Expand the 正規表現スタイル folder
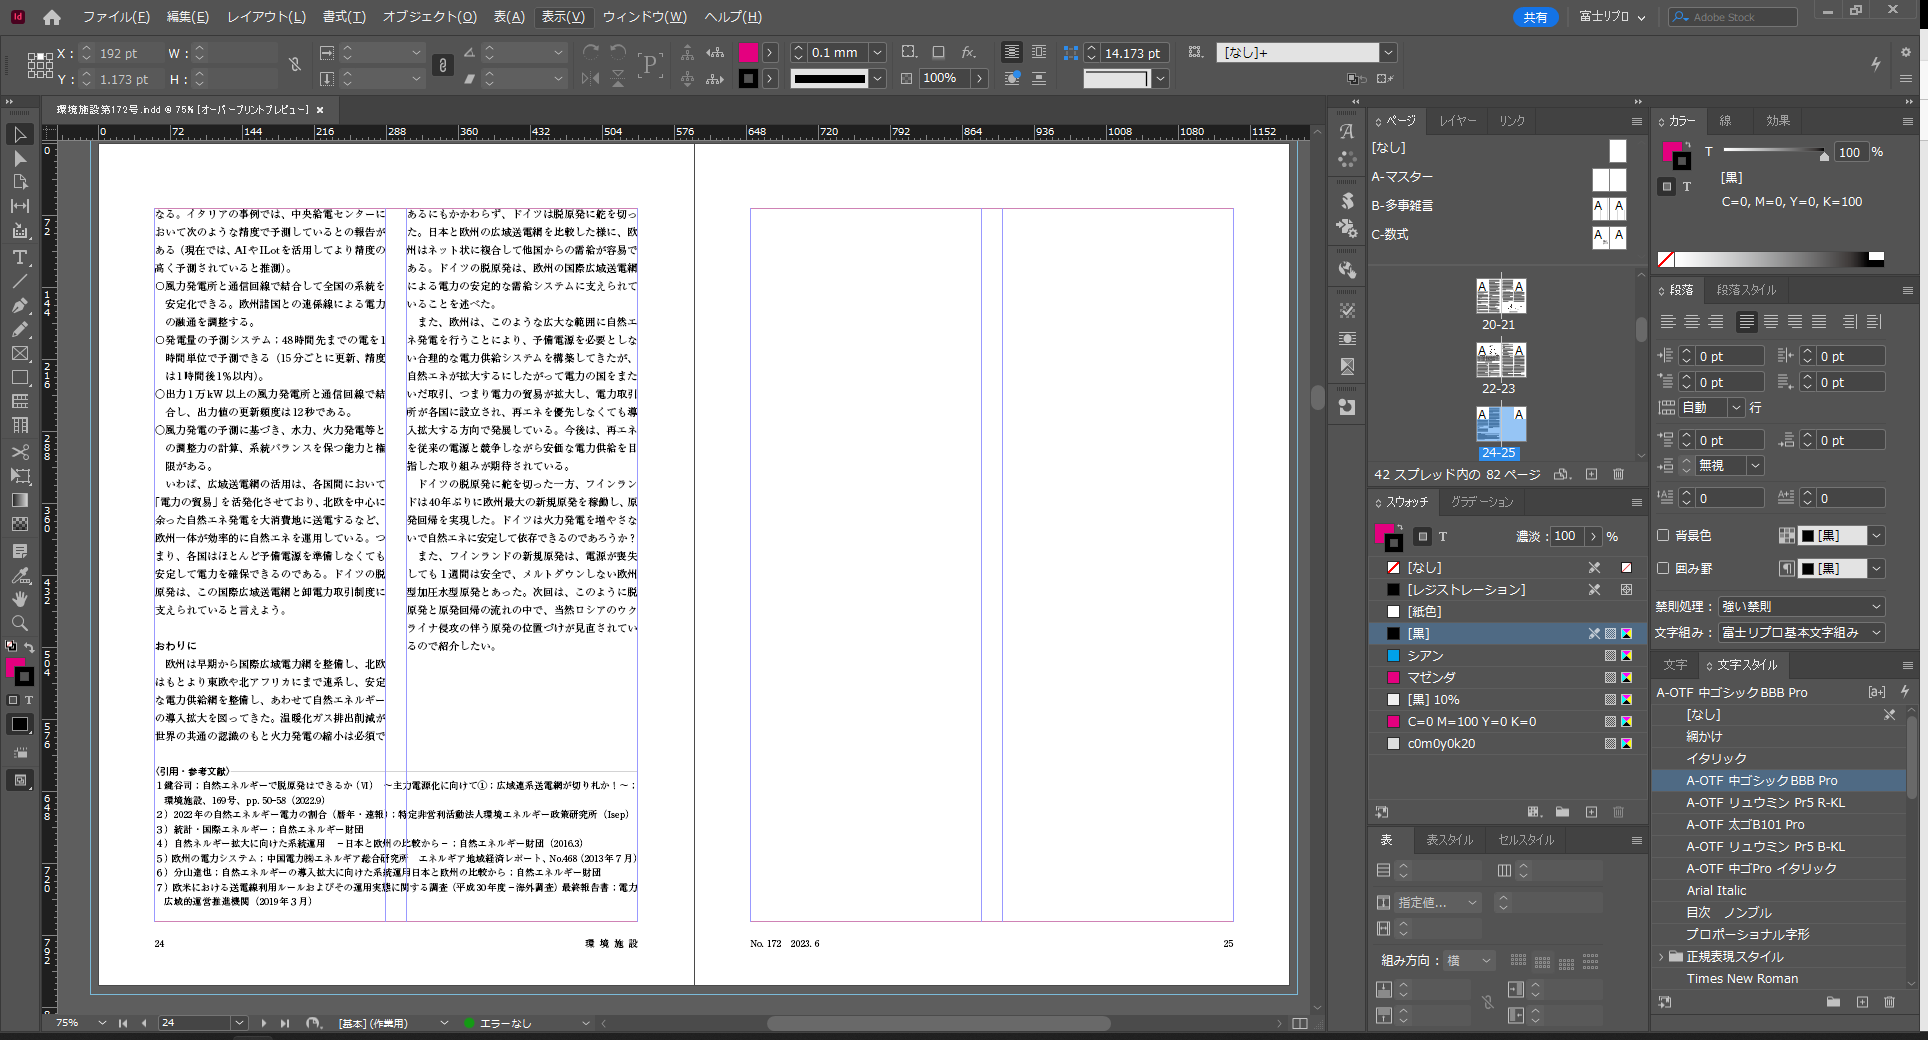 [1662, 957]
